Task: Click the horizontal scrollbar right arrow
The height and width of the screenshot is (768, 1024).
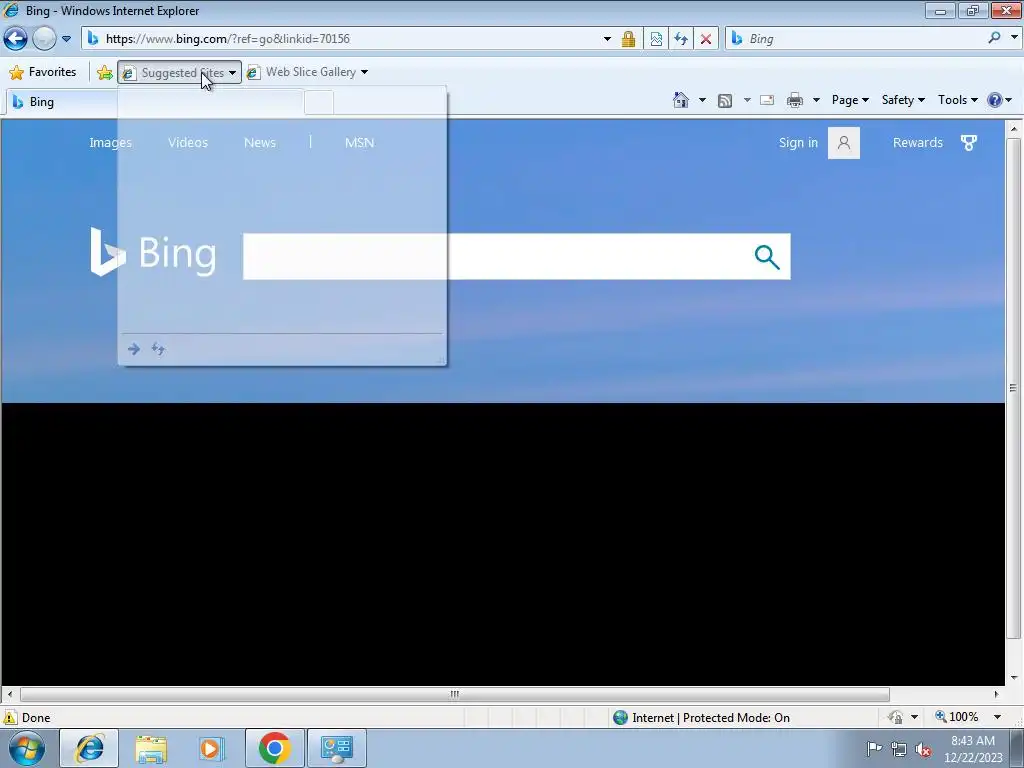Action: 997,694
